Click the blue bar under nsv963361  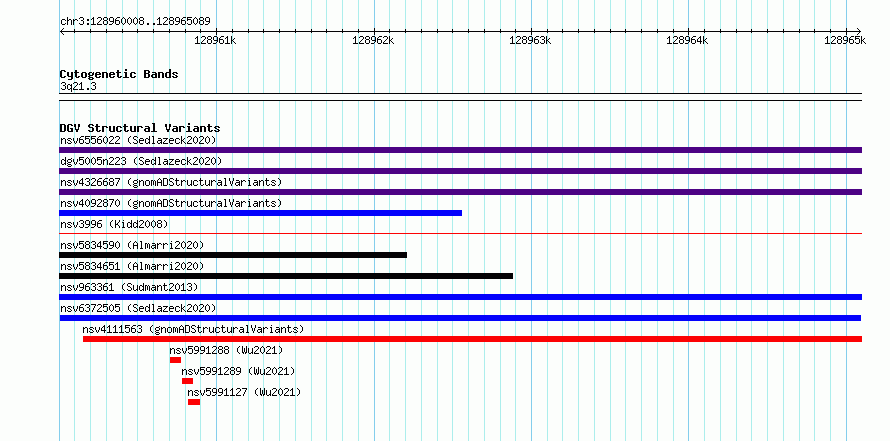click(460, 297)
